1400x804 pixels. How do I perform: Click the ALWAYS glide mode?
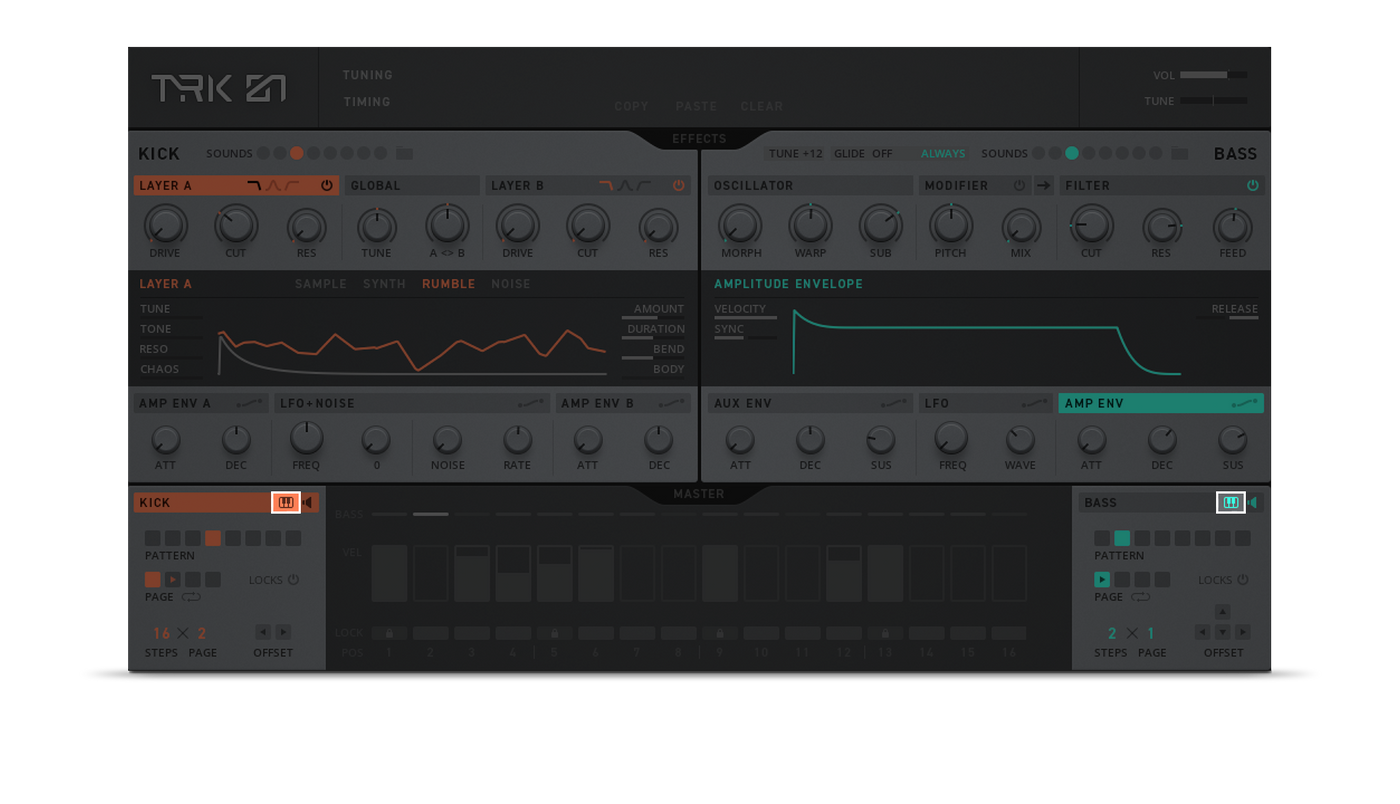tap(943, 154)
